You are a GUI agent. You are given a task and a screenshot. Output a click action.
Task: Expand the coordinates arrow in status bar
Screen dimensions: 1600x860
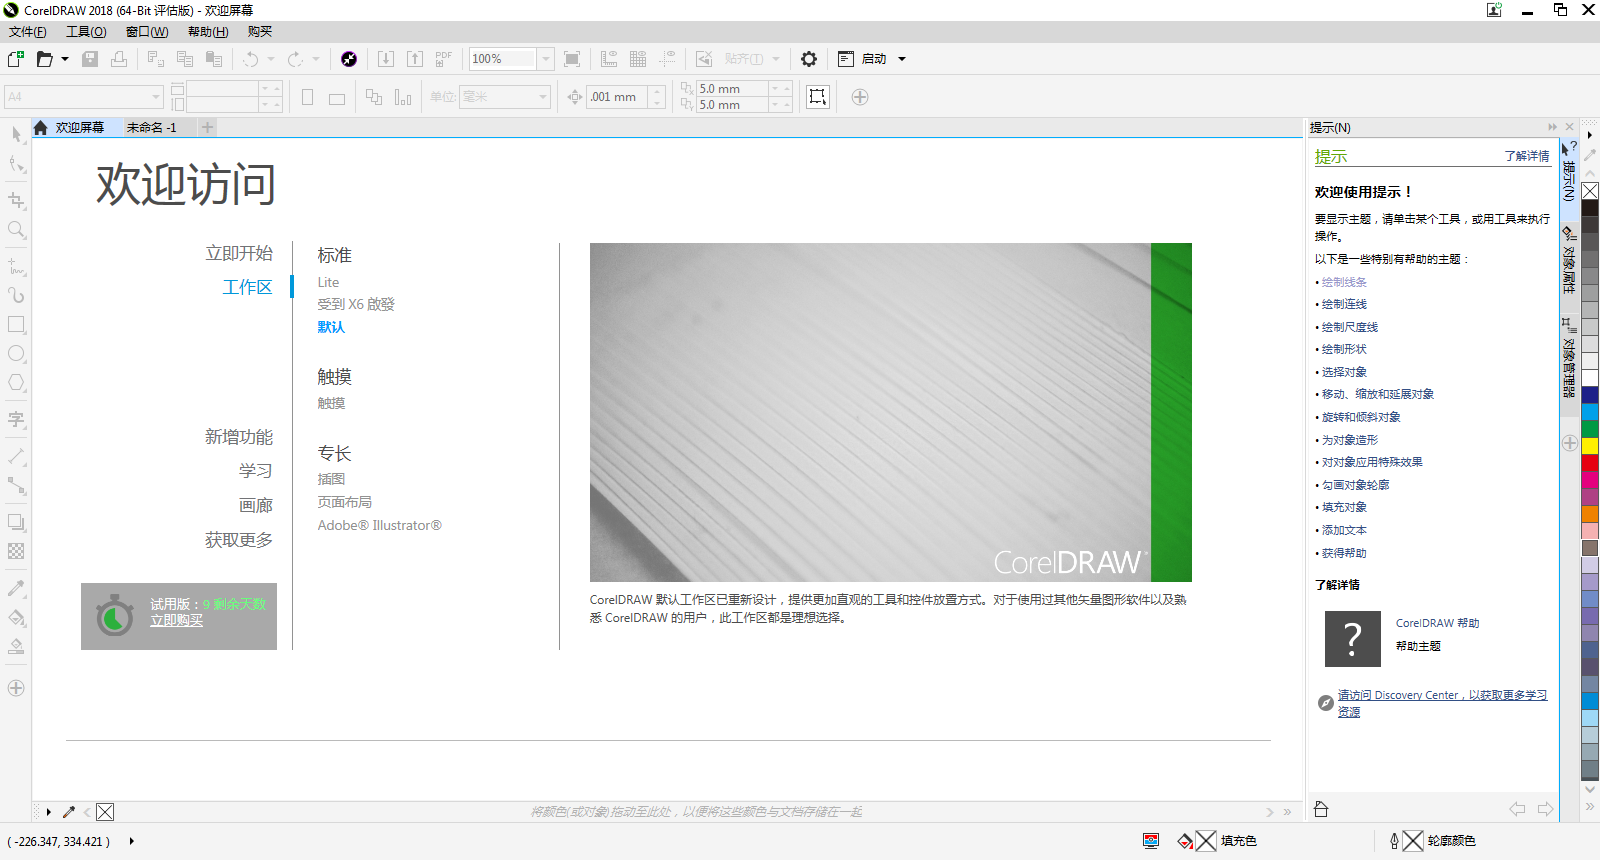click(131, 841)
